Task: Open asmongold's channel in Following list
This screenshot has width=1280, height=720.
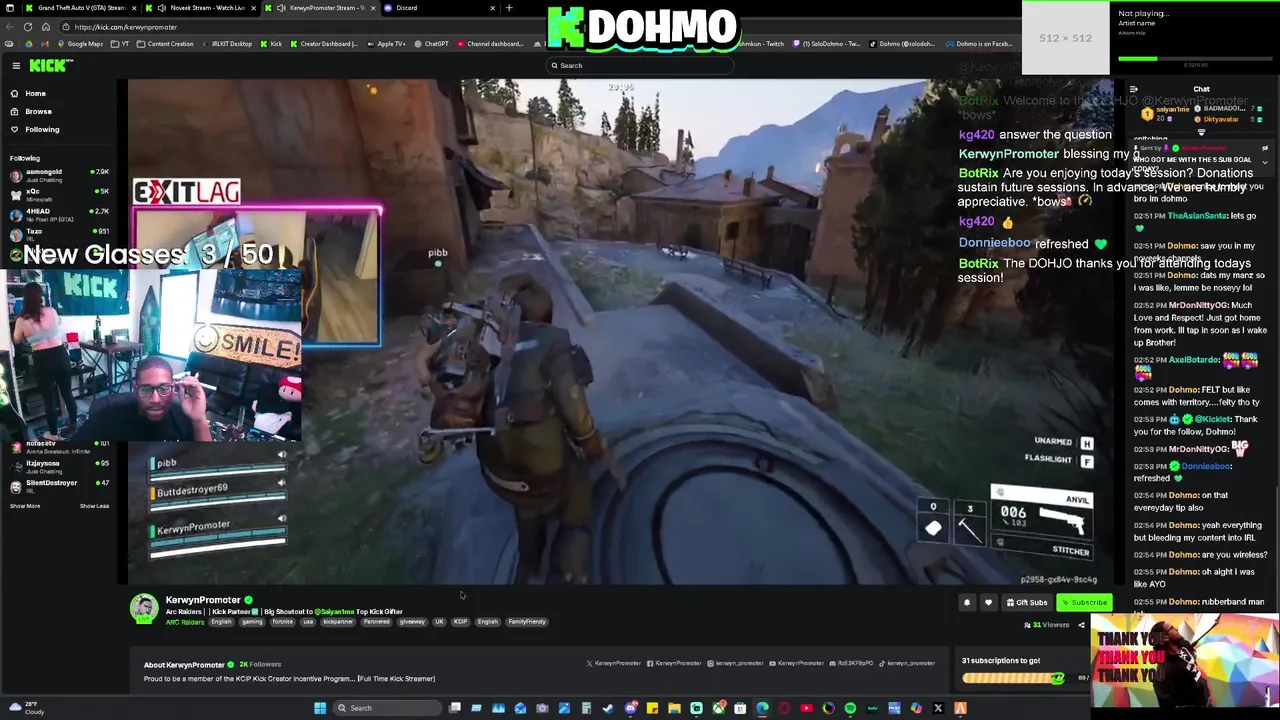Action: coord(60,174)
